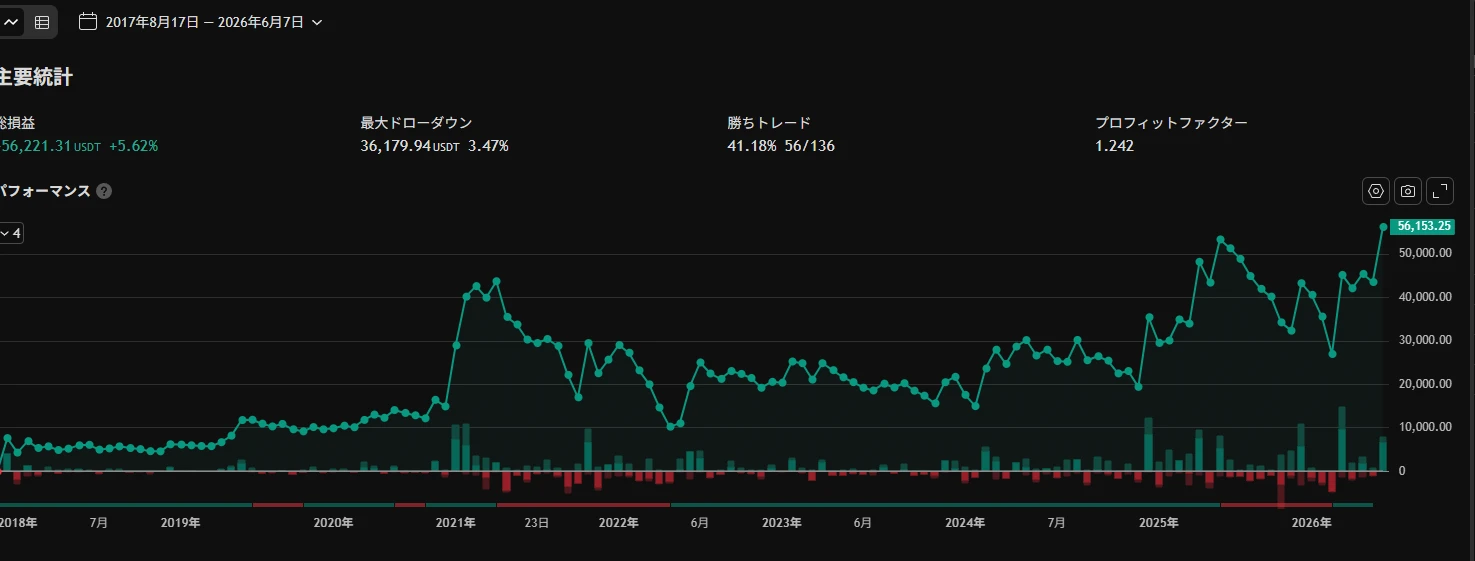
Task: Switch to chart view icon
Action: (12, 22)
